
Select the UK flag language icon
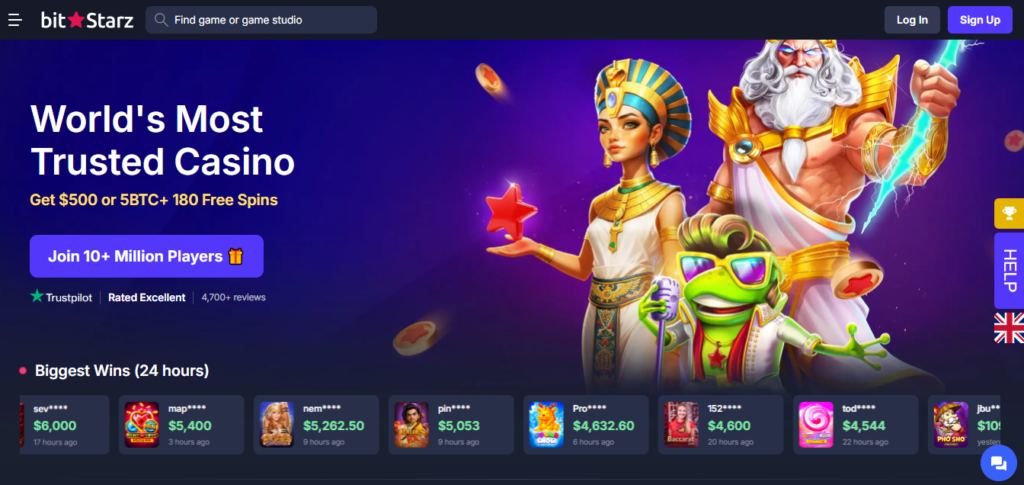[1009, 328]
